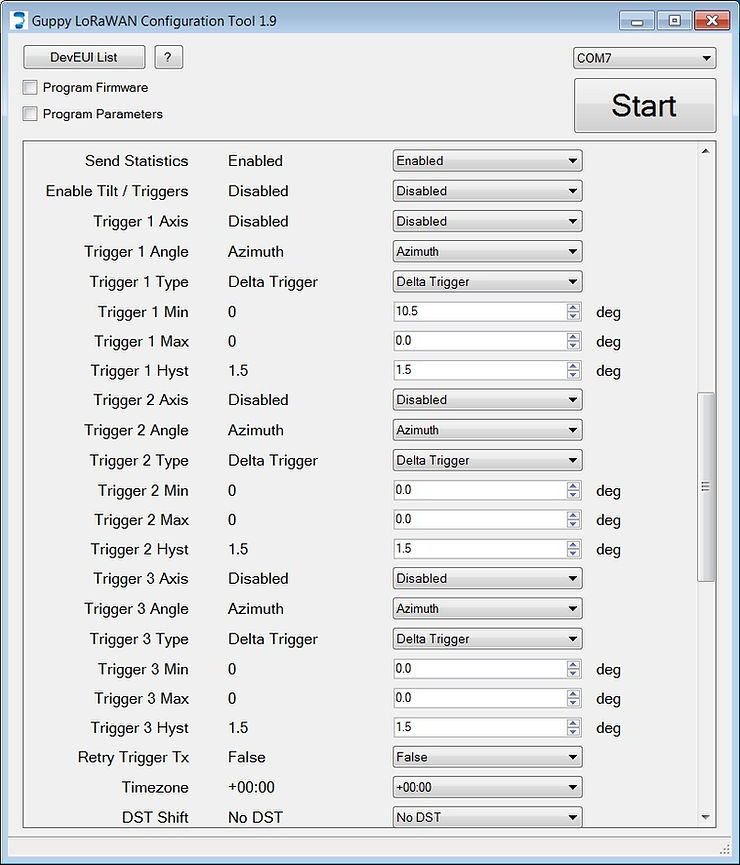
Task: Adjust Trigger 3 Min with the spinner arrows
Action: coord(573,669)
